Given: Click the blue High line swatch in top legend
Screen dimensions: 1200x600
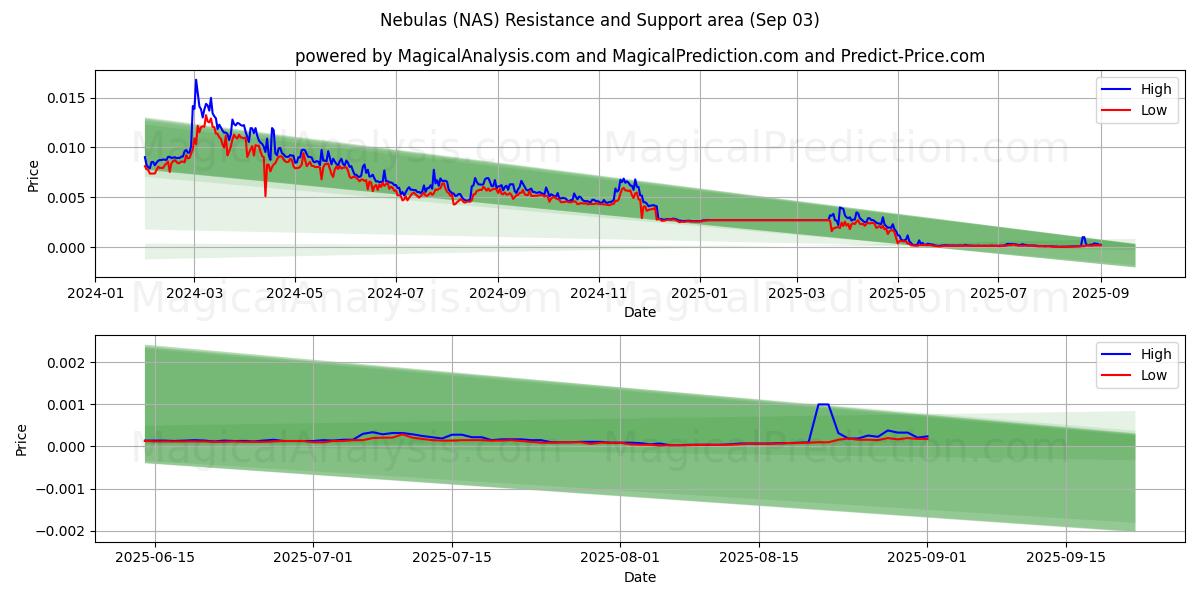Looking at the screenshot, I should [1120, 90].
